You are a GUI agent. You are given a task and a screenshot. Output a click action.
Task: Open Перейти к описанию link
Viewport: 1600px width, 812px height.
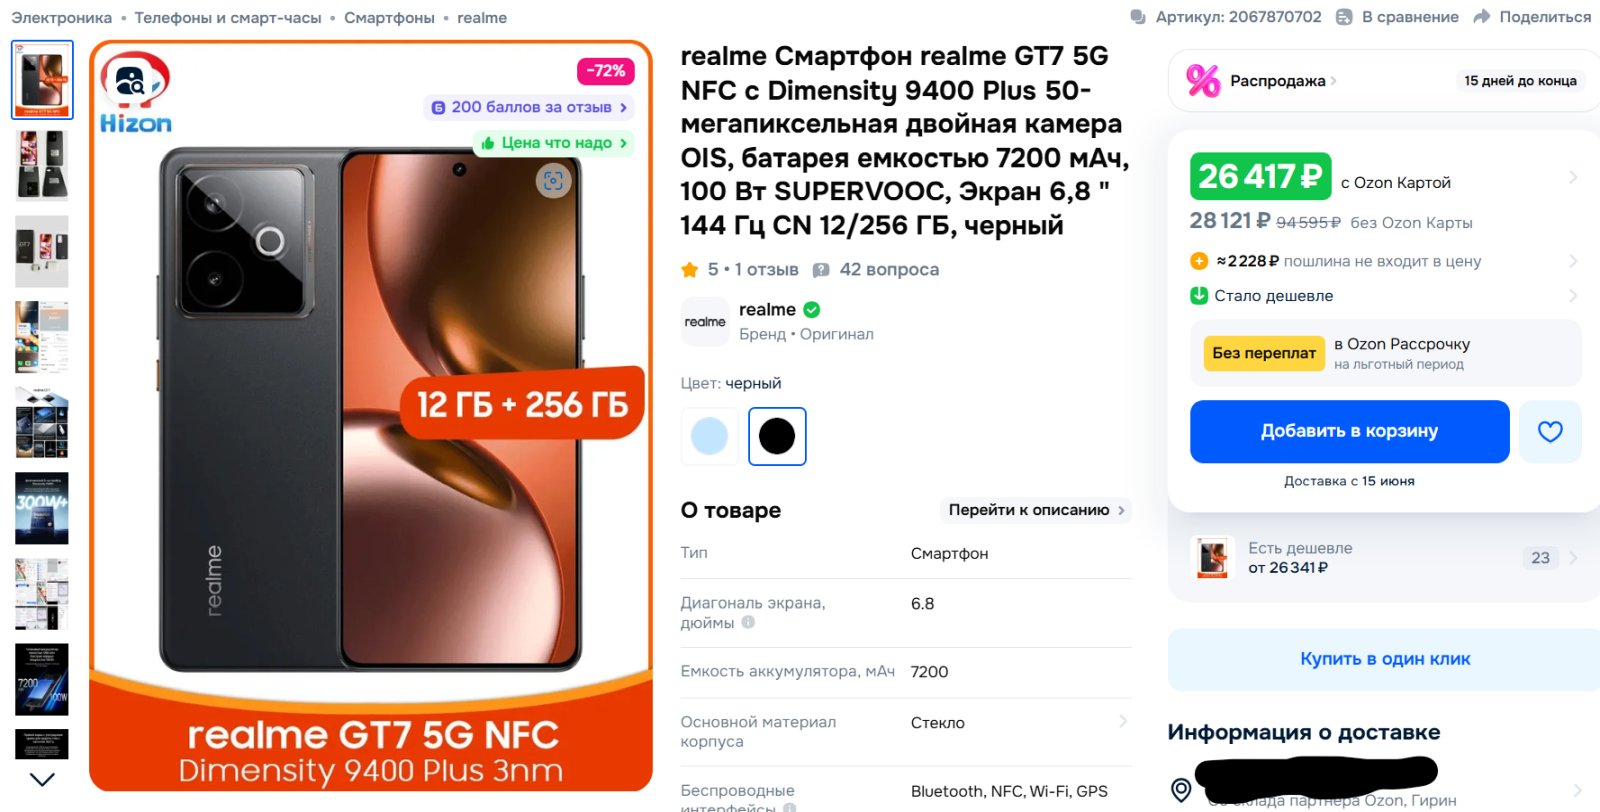pyautogui.click(x=1036, y=510)
